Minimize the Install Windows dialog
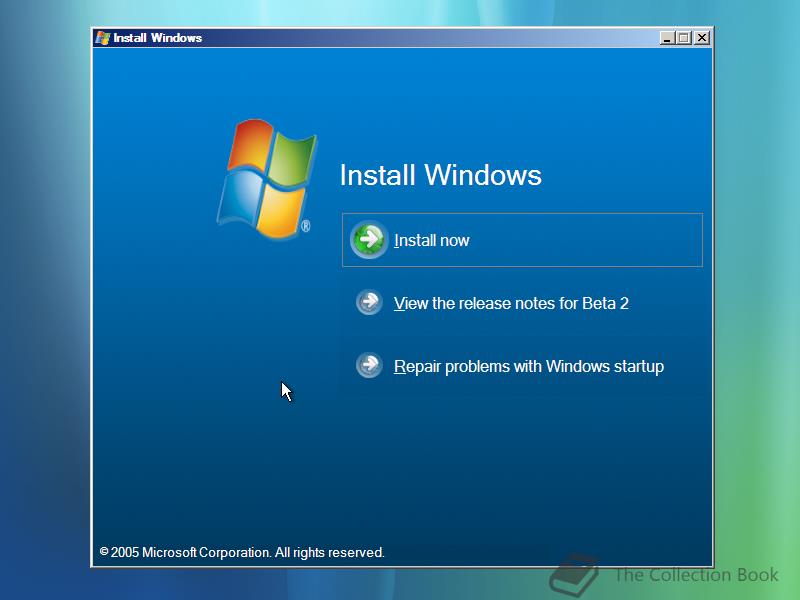The height and width of the screenshot is (600, 800). click(x=666, y=38)
